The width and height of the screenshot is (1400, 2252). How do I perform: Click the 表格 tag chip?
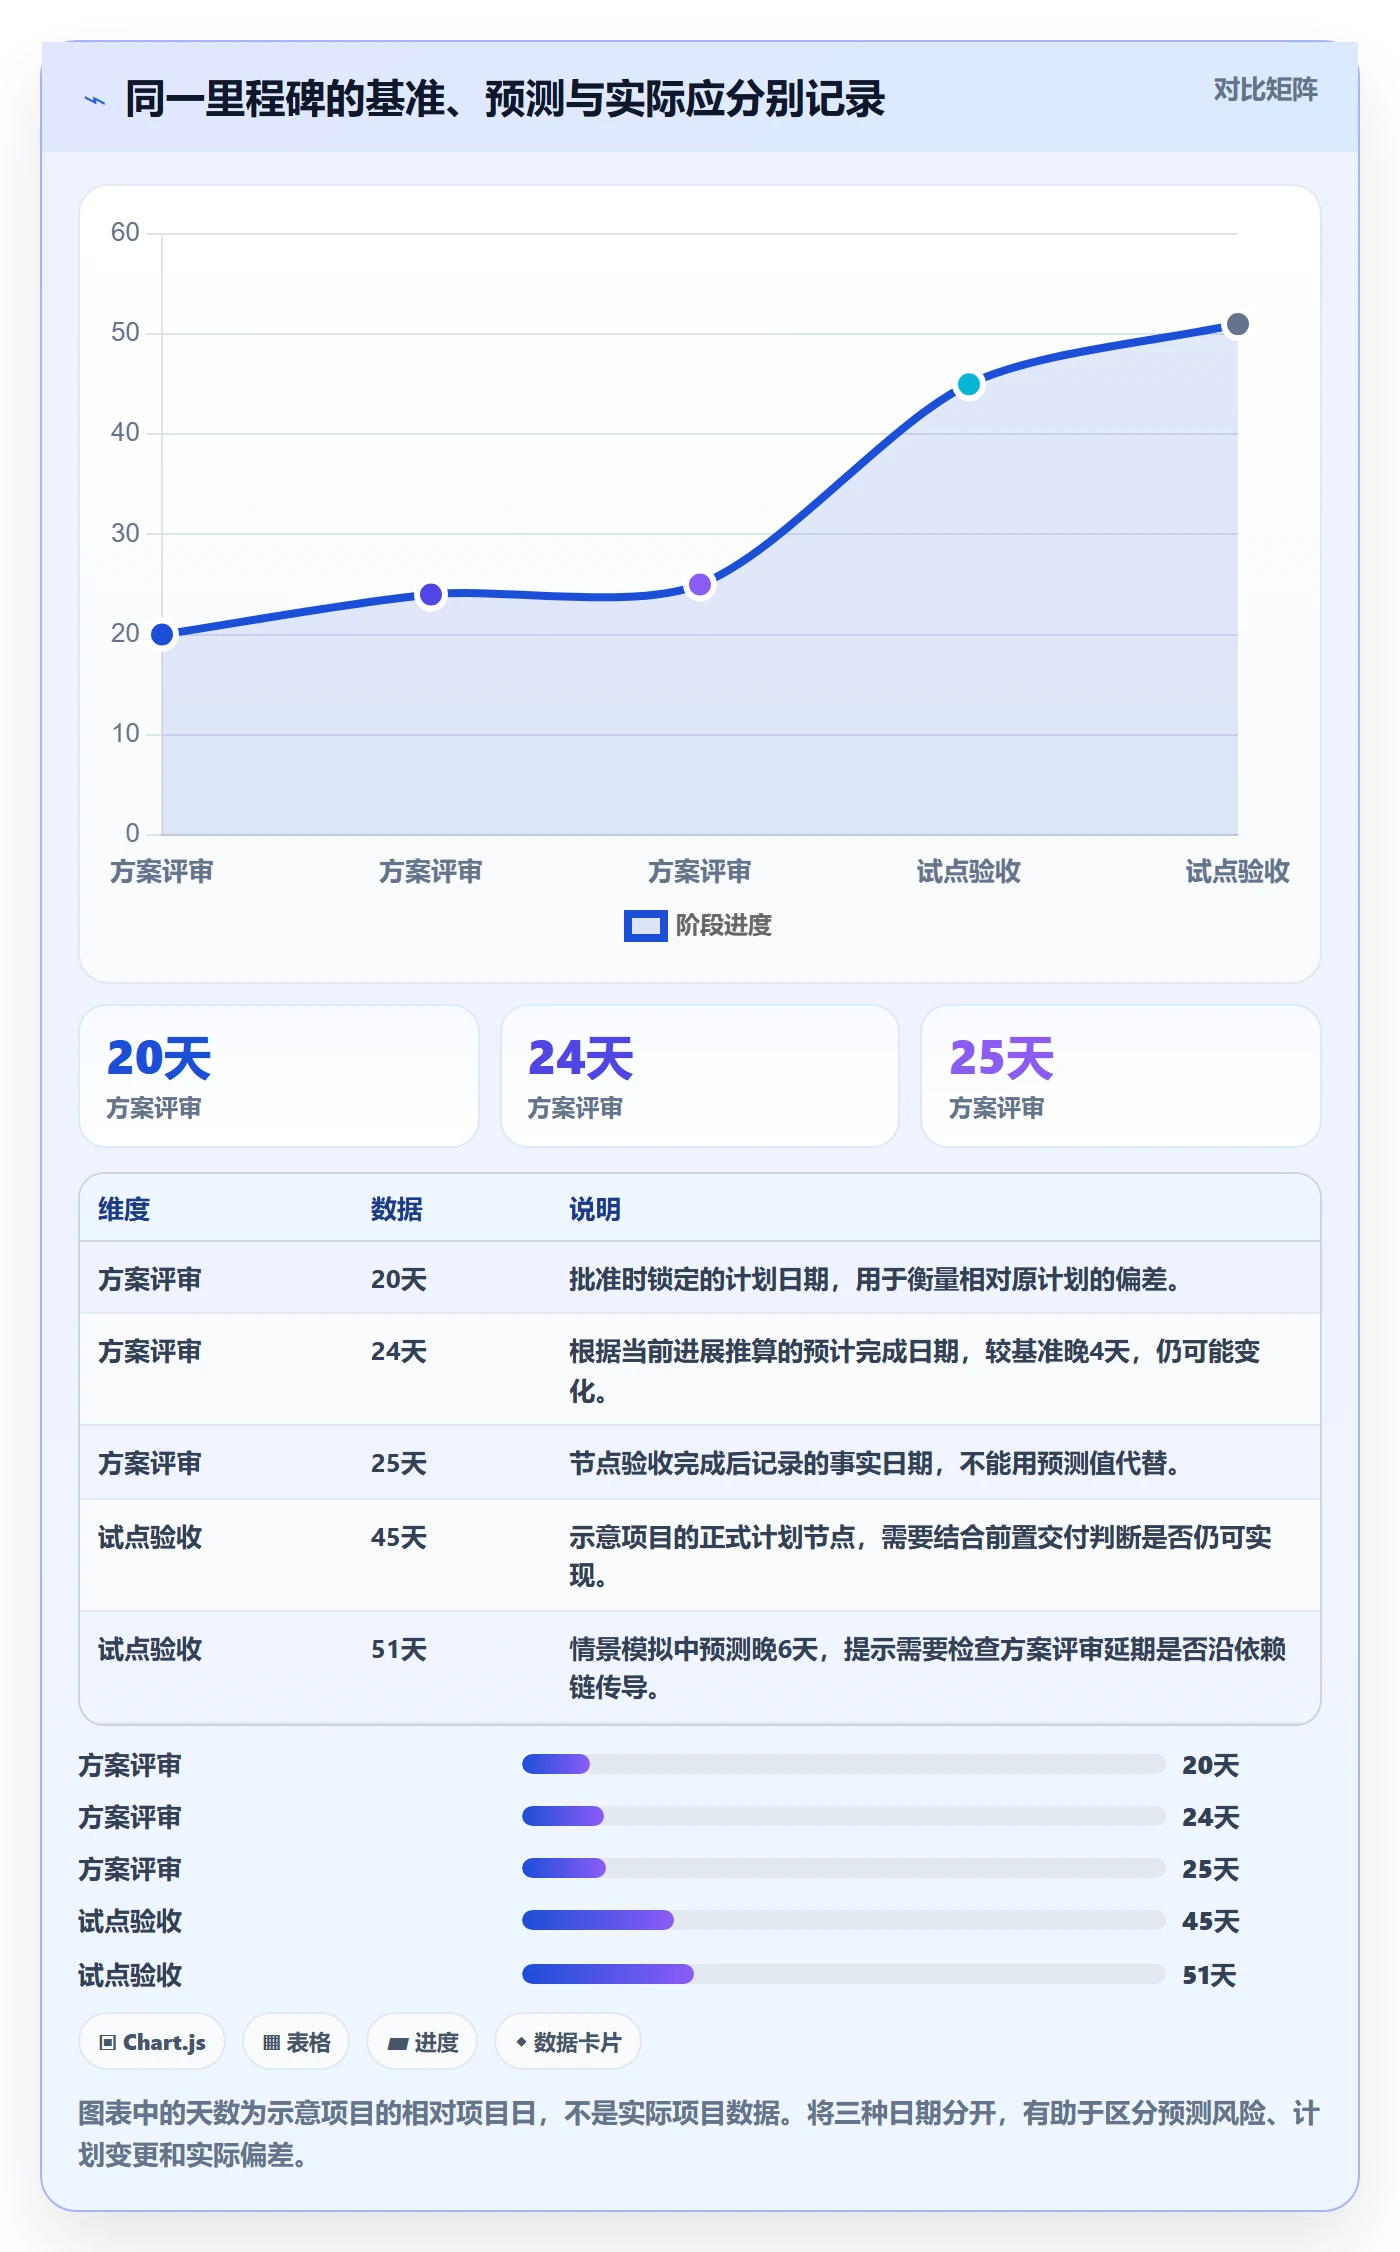[296, 2042]
